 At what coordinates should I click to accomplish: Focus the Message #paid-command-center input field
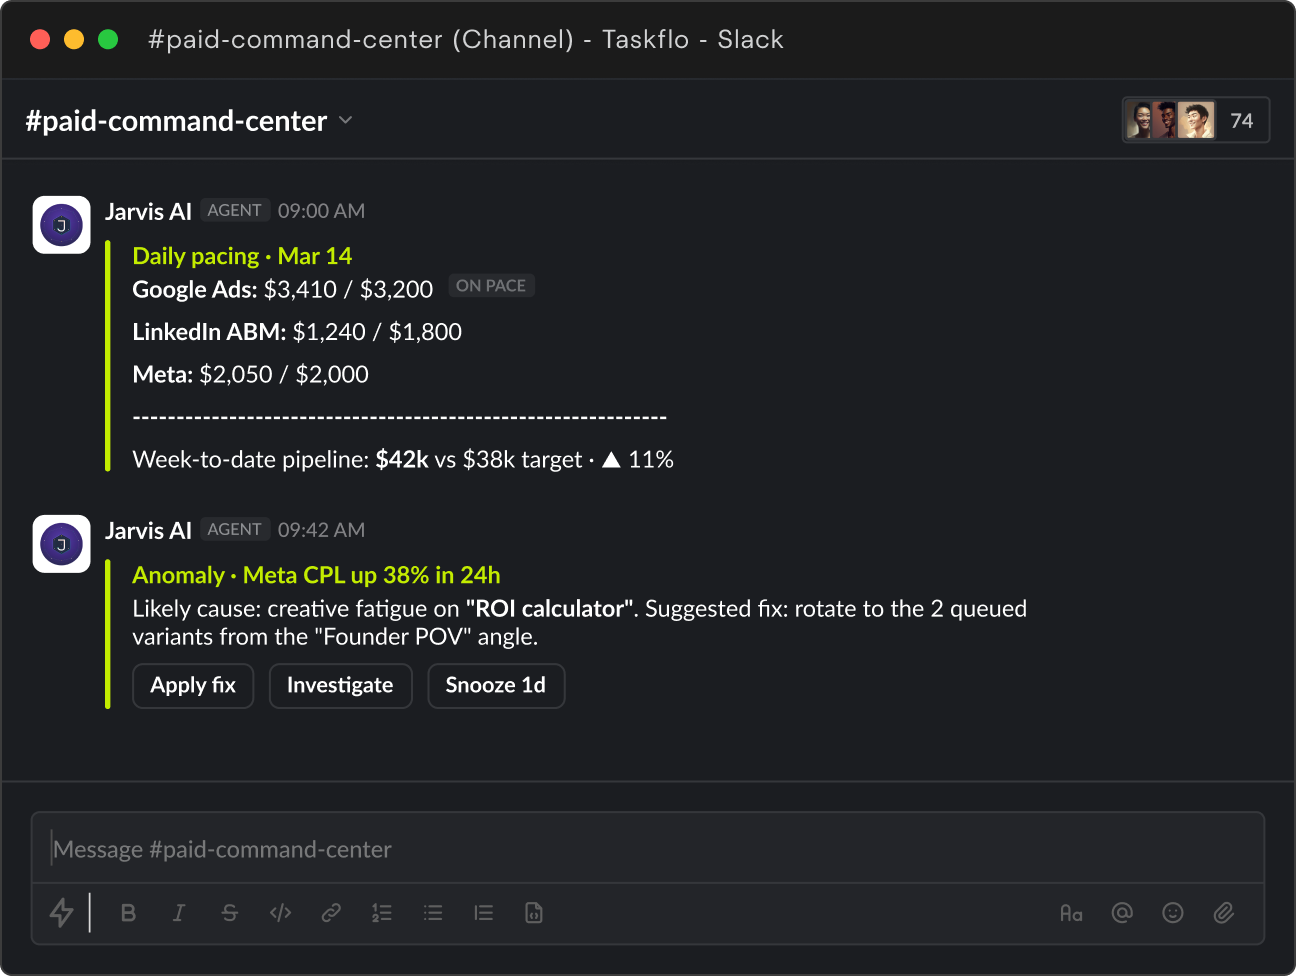pyautogui.click(x=648, y=849)
